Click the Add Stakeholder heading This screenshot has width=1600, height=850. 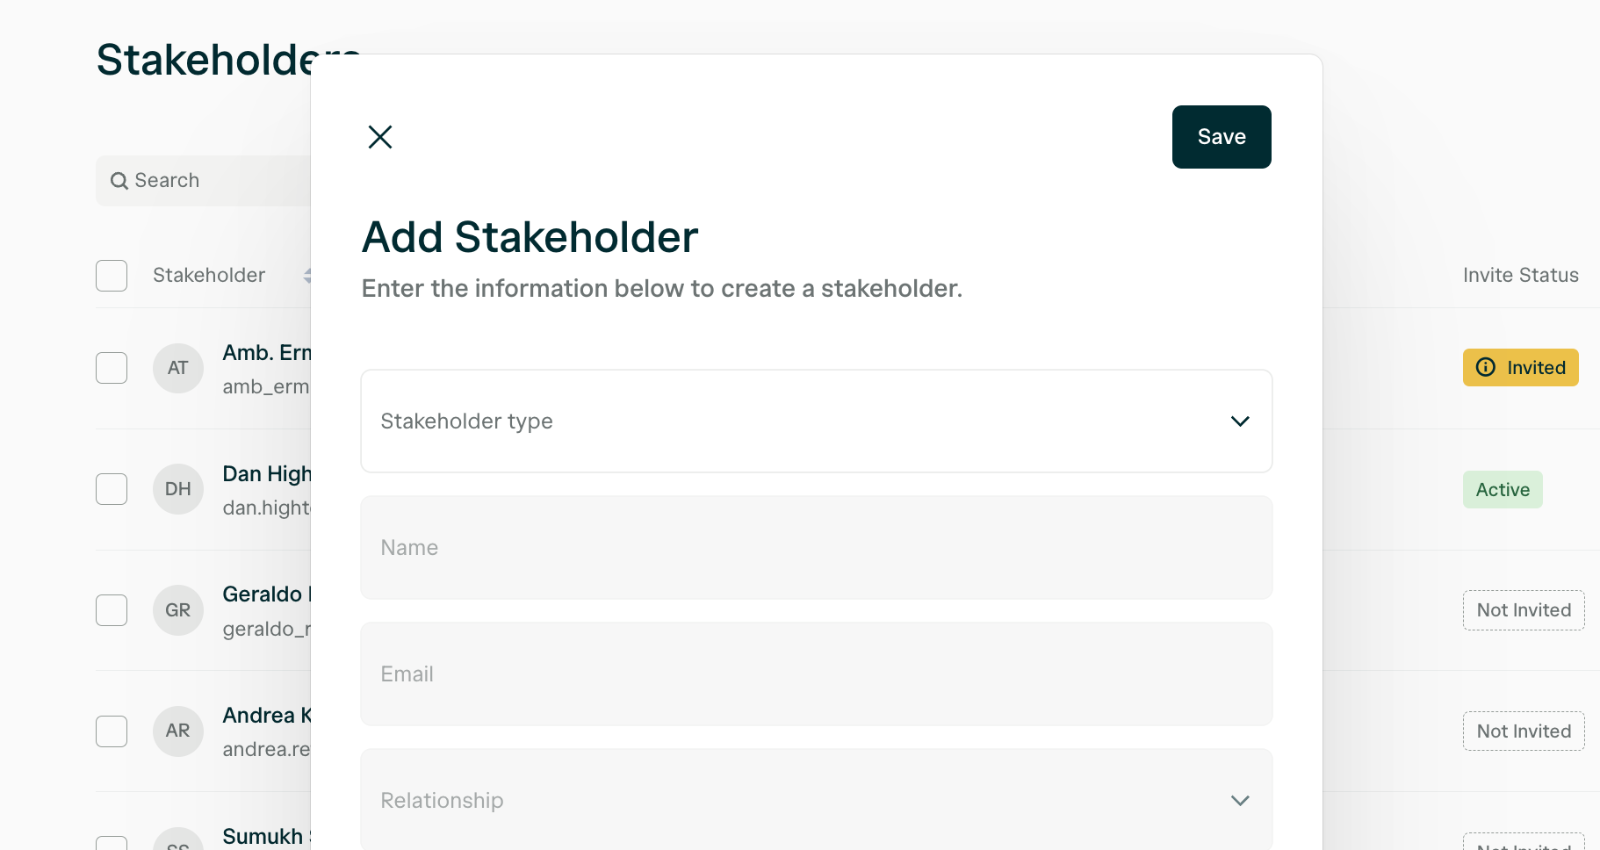click(530, 238)
